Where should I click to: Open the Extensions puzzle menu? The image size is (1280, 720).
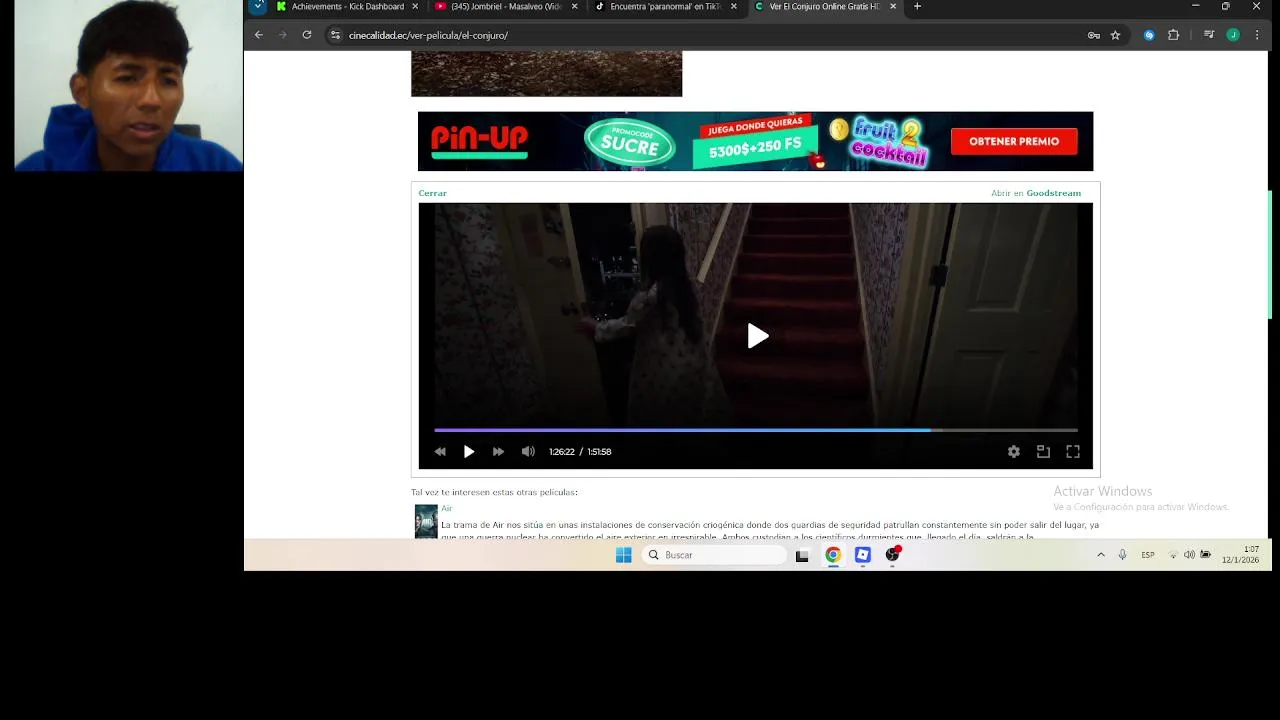pos(1174,35)
